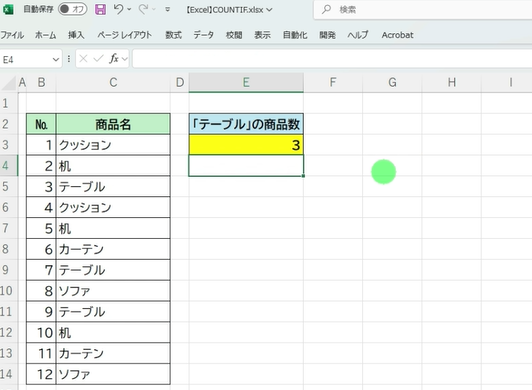Click the Excel app icon

click(x=8, y=9)
